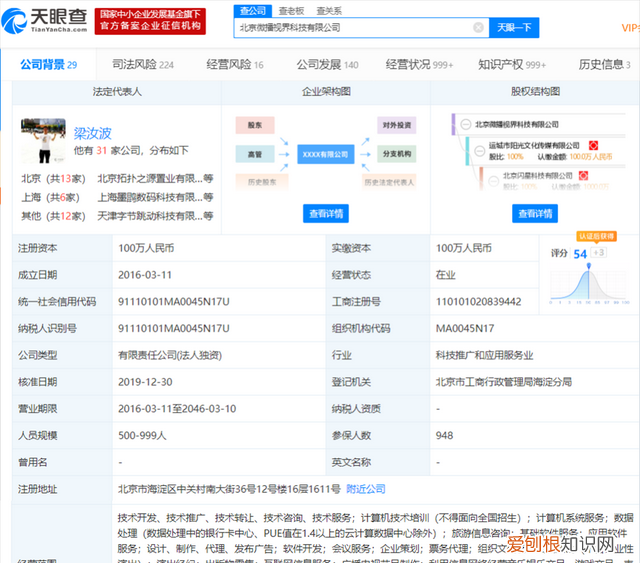Screen dimensions: 640x563
Task: Select industry 科技推广和应用服务业
Action: click(484, 355)
